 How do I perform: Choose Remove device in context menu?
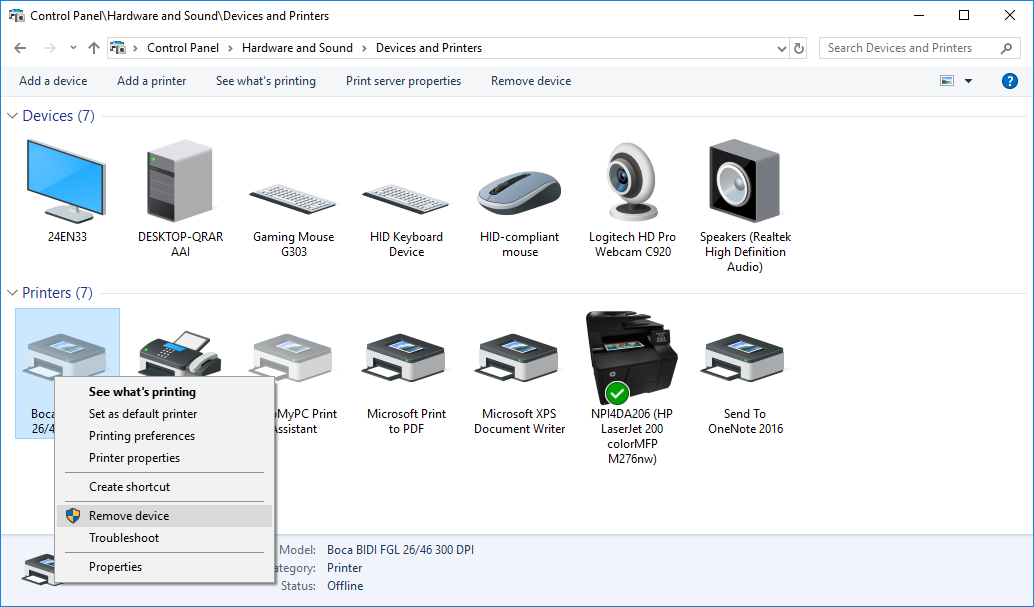(x=164, y=516)
